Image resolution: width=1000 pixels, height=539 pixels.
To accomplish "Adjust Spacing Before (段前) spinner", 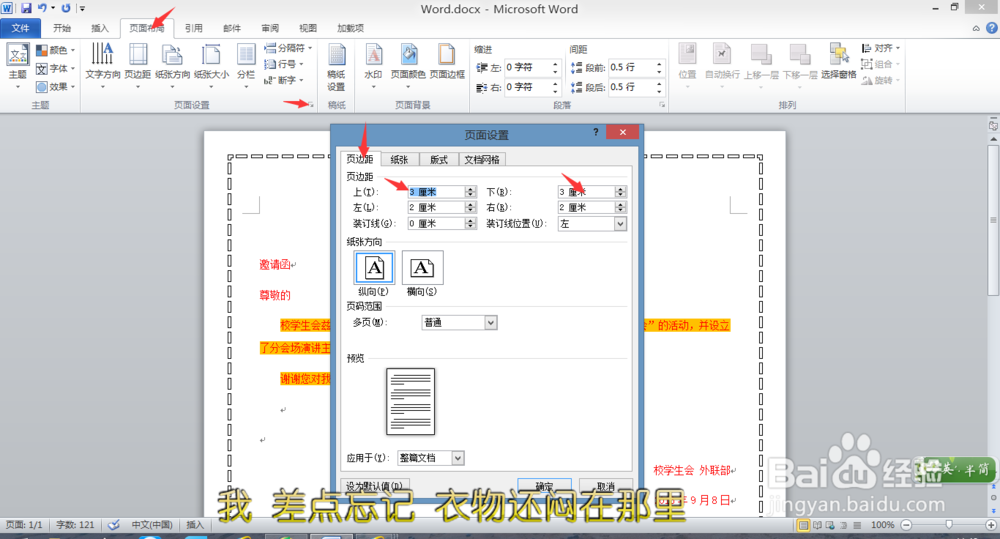I will (x=659, y=67).
